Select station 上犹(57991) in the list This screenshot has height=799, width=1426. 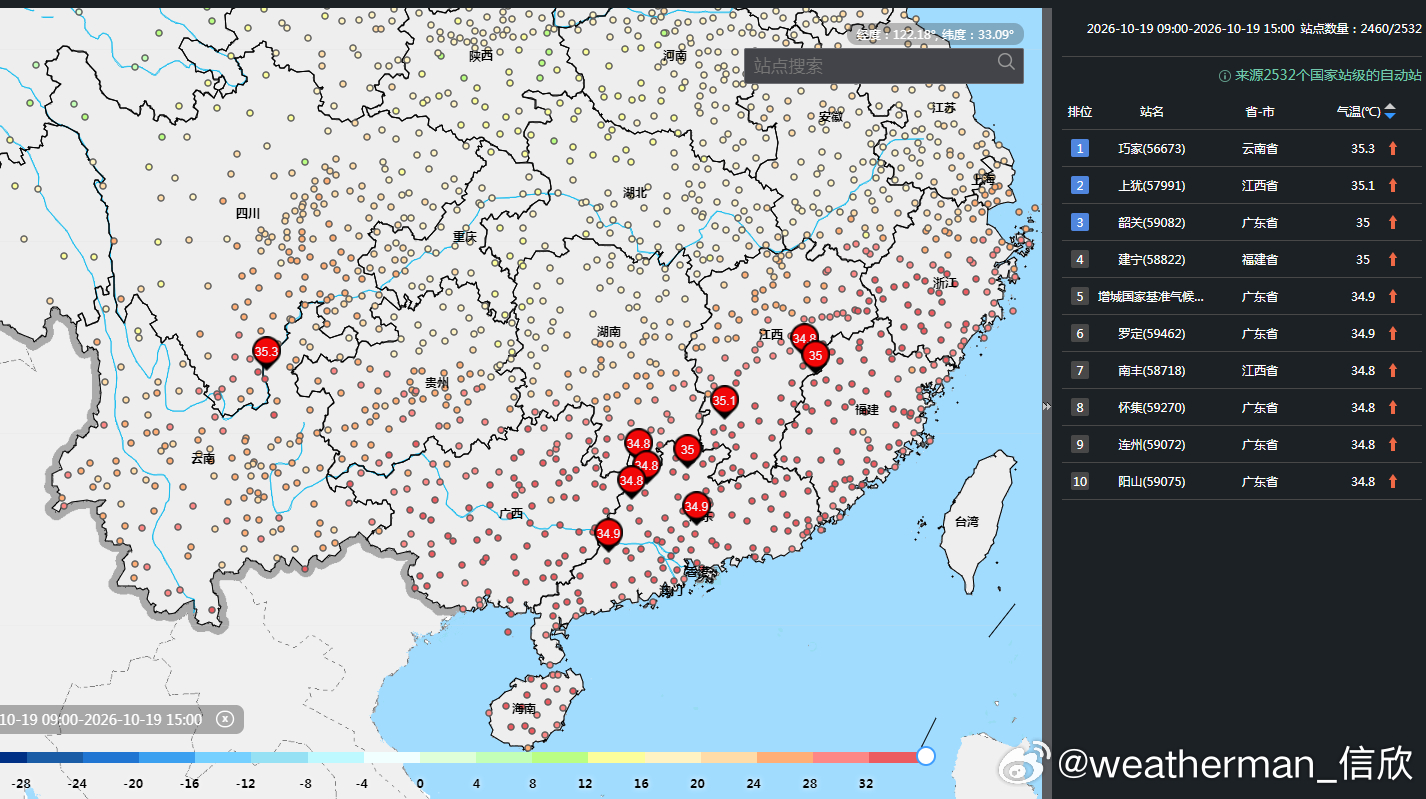click(x=1152, y=185)
